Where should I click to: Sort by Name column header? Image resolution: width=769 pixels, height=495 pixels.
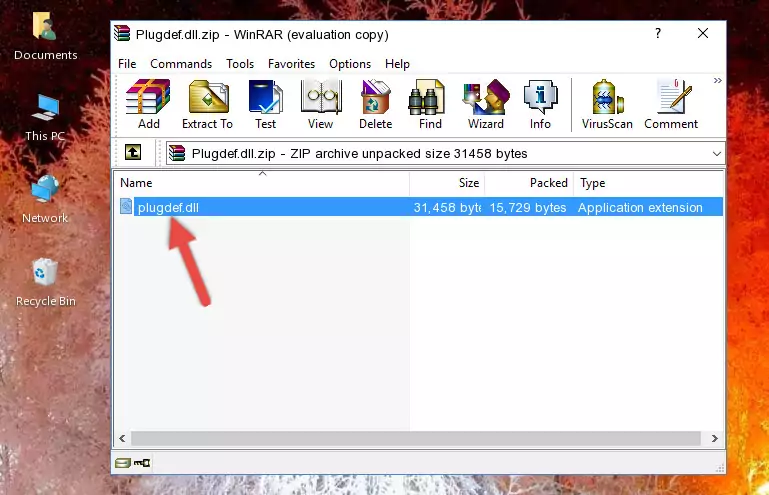262,182
